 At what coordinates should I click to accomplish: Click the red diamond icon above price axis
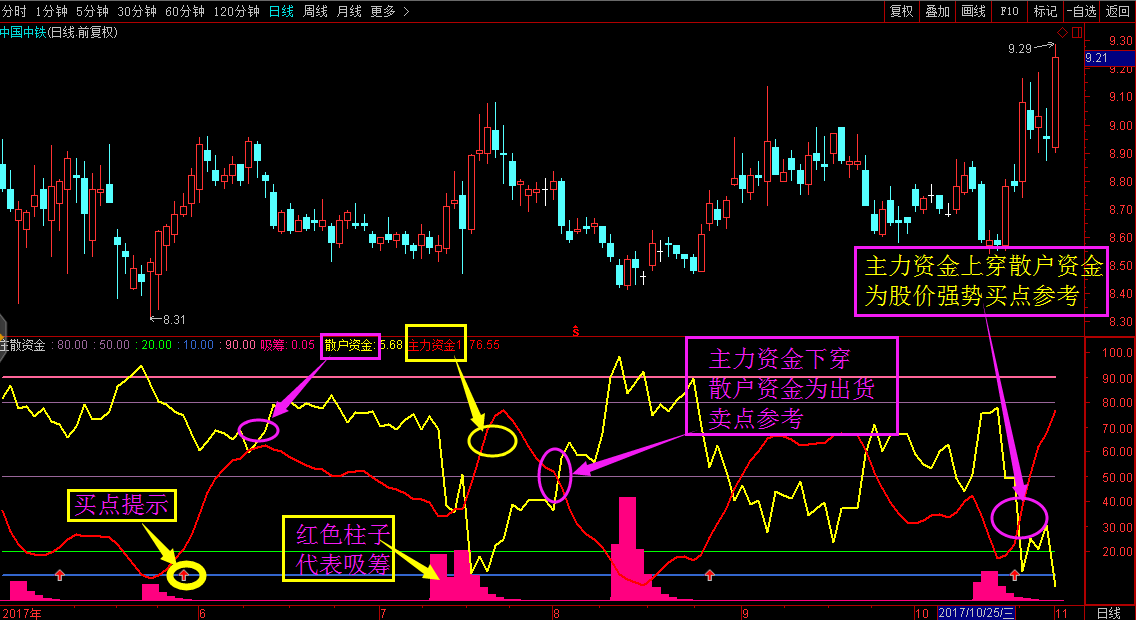click(1061, 32)
